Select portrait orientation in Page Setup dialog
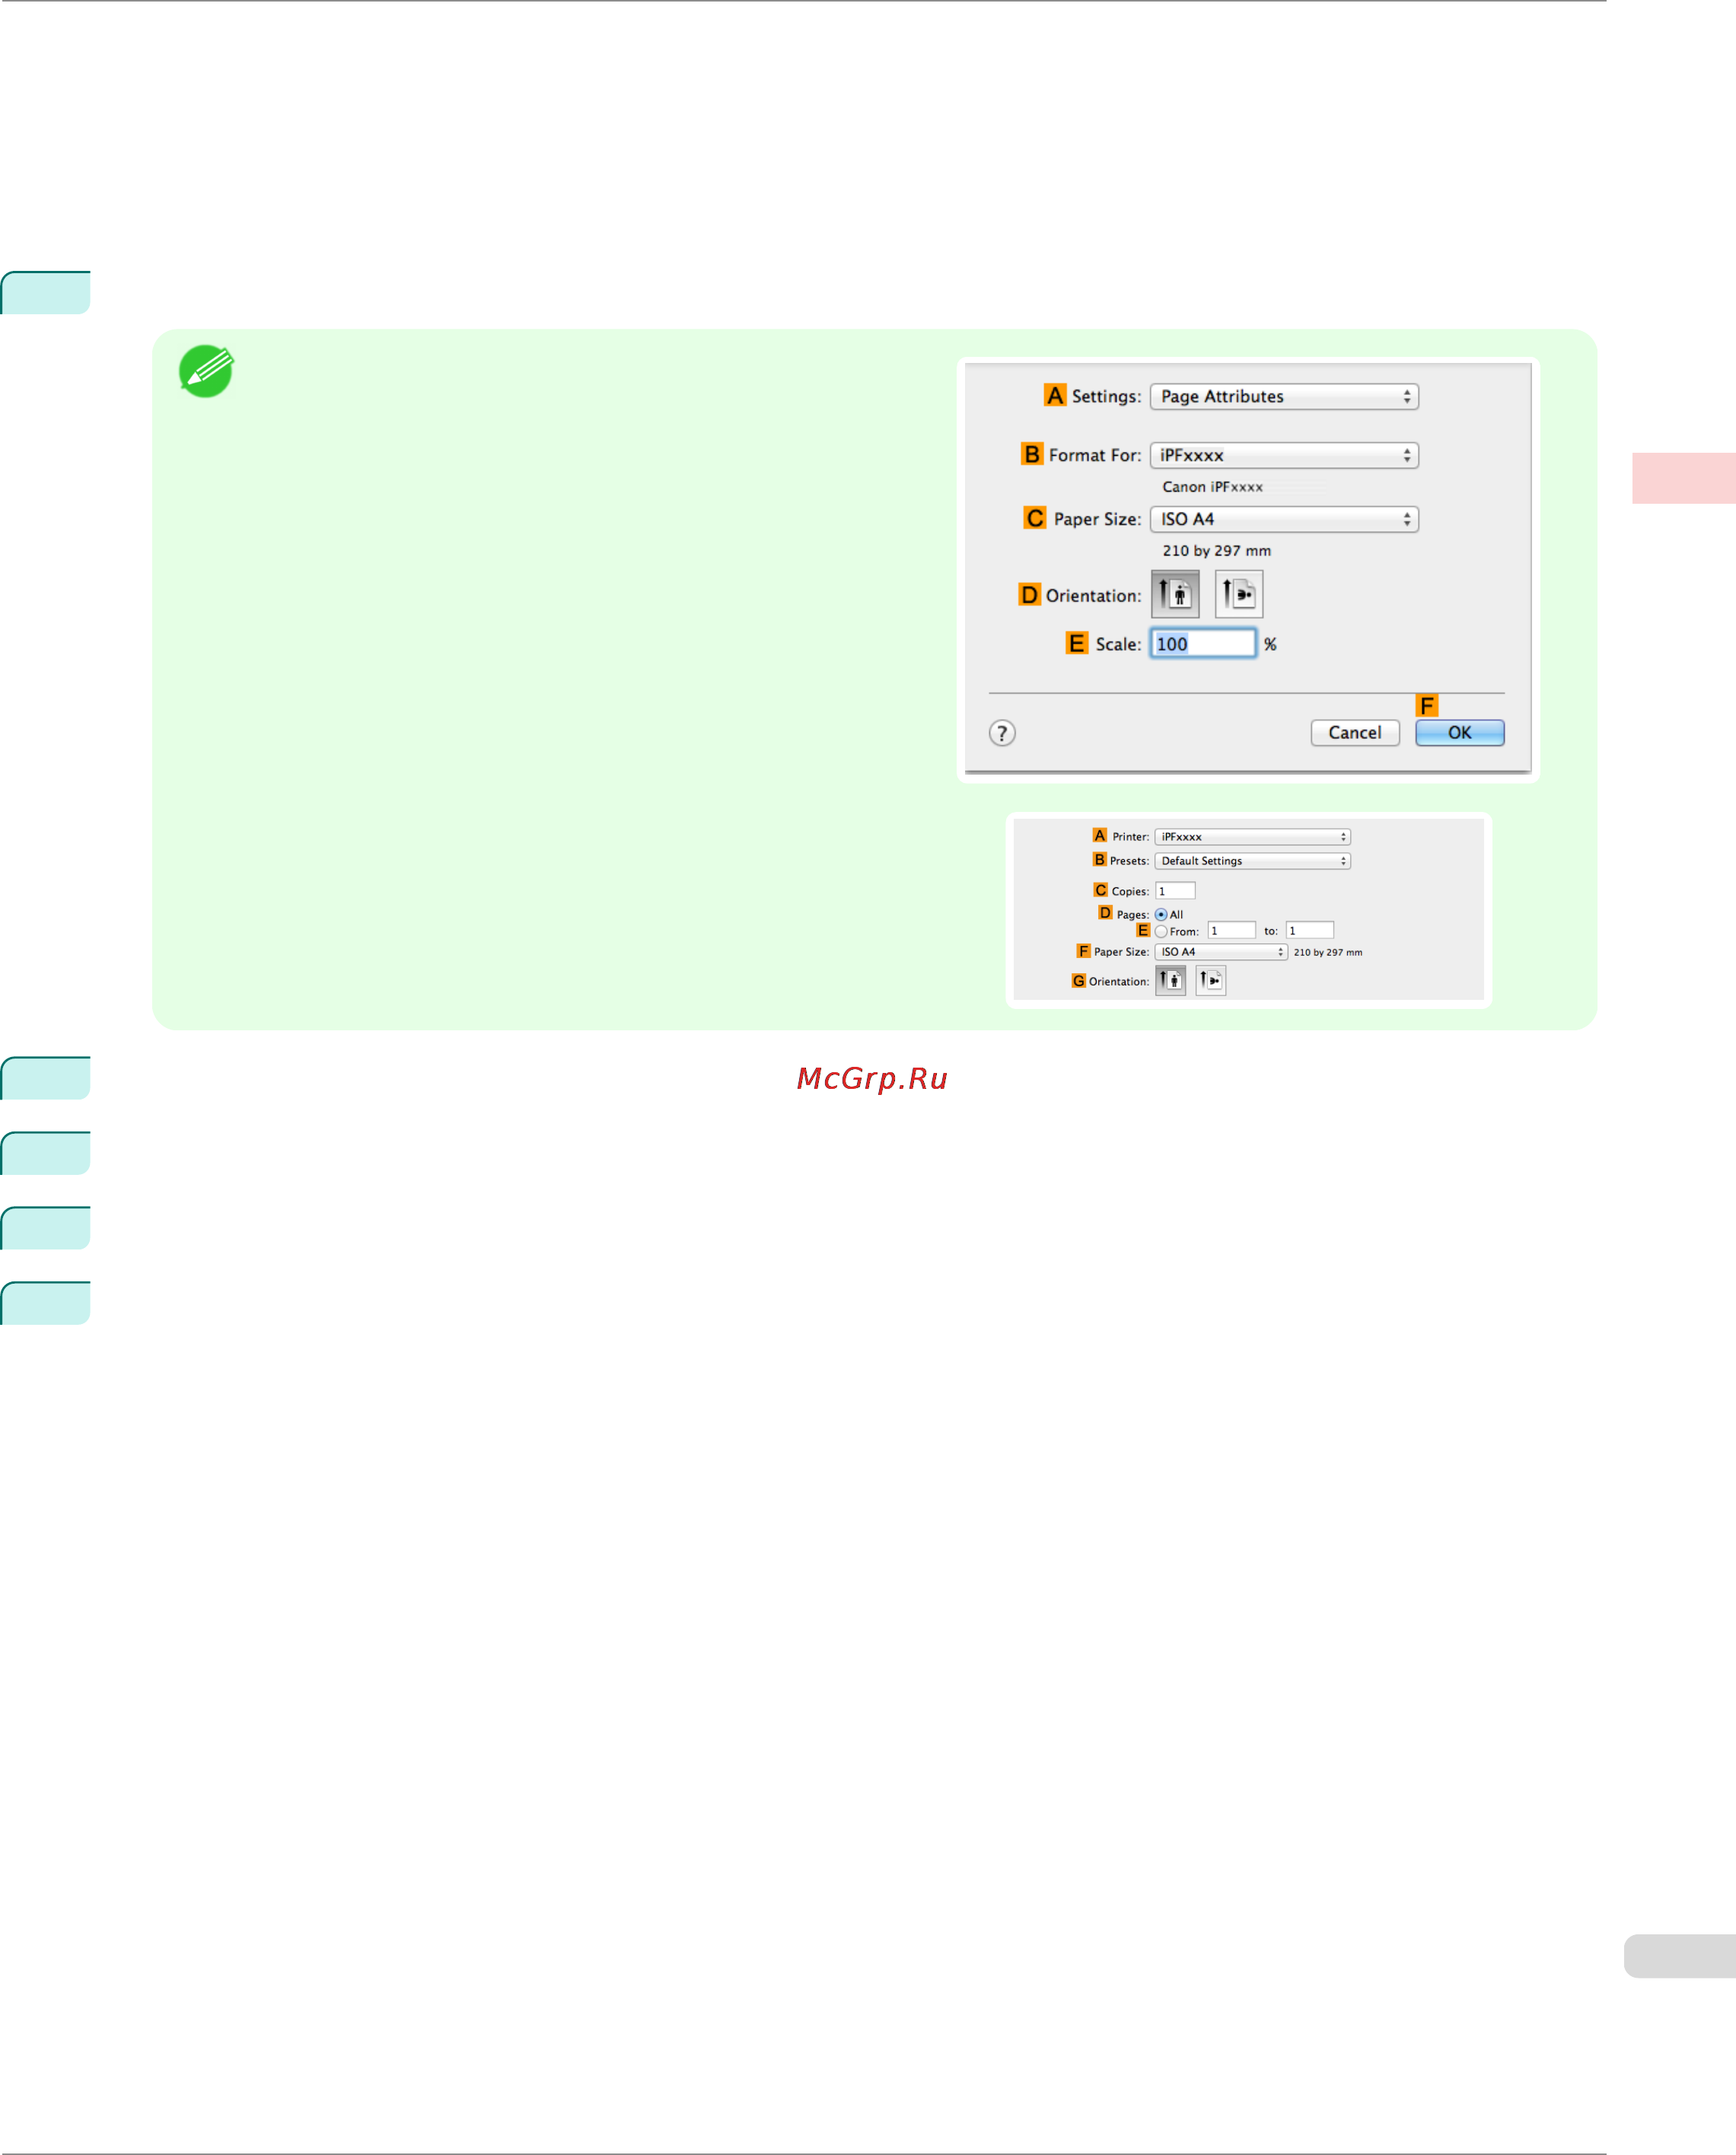Image resolution: width=1736 pixels, height=2155 pixels. pyautogui.click(x=1175, y=594)
